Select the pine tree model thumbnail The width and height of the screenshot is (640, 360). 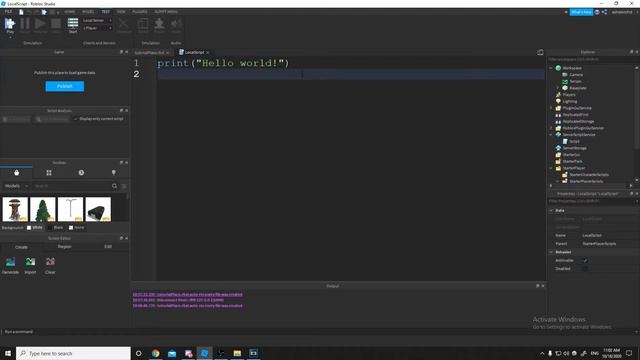[43, 209]
